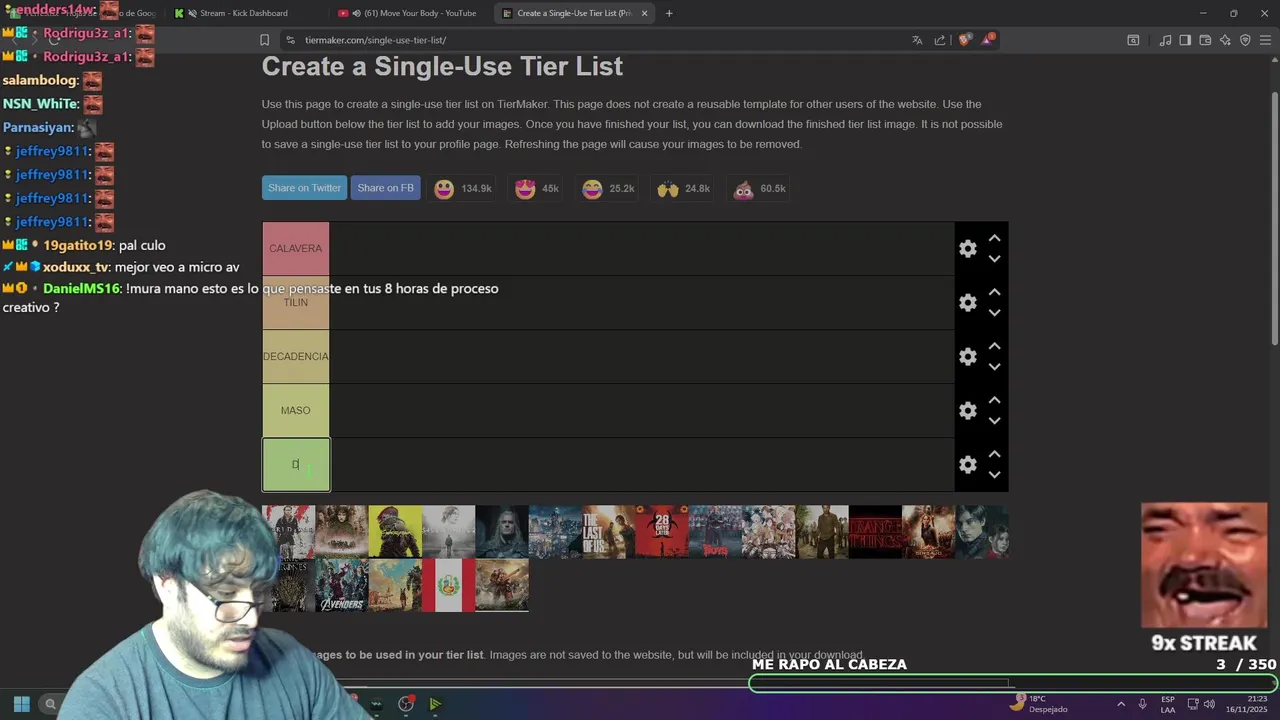Select Stranger Things thumbnail
The width and height of the screenshot is (1280, 720).
click(875, 532)
